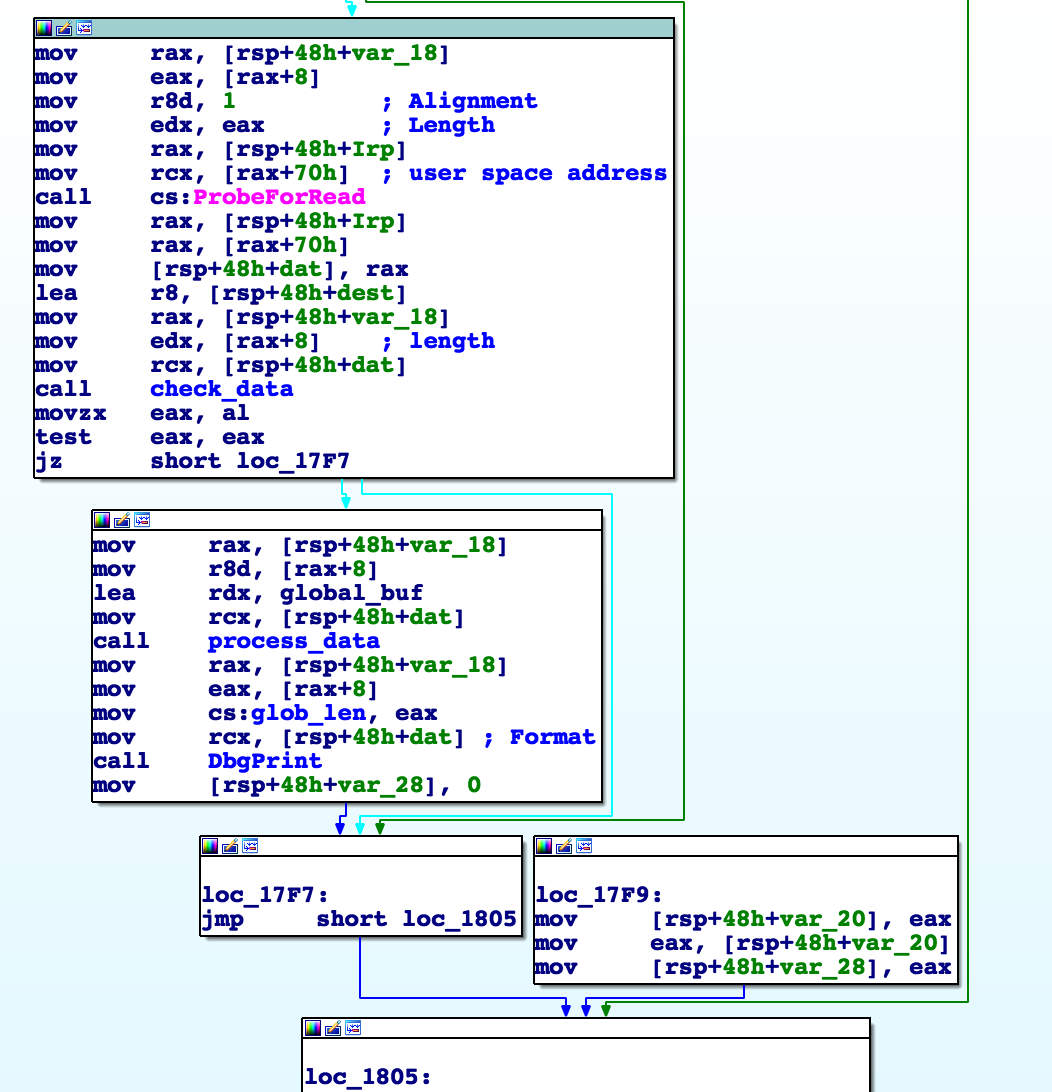
Task: Click the pencil edit icon in the ProbeForRead block
Action: 64,28
